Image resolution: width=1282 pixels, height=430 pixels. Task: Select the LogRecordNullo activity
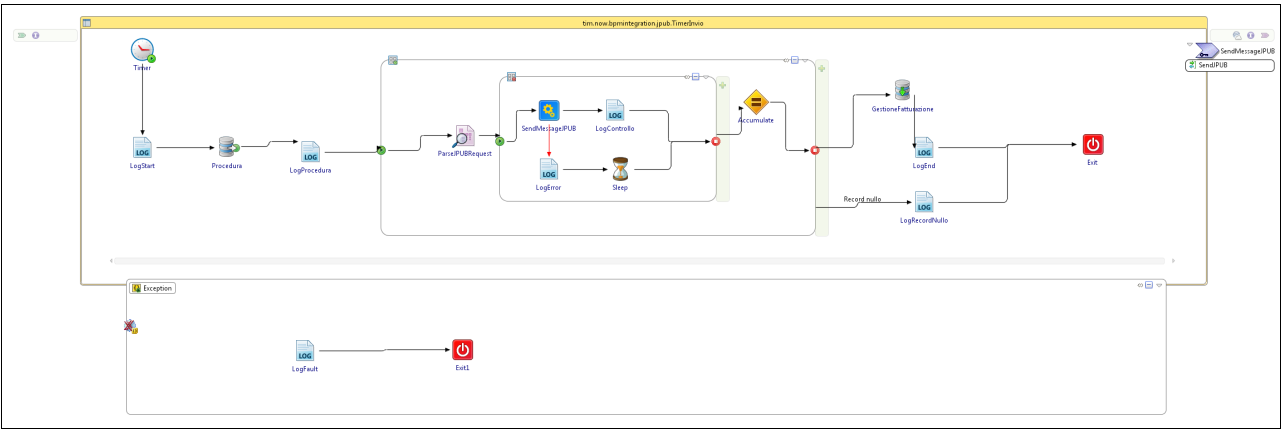coord(924,203)
